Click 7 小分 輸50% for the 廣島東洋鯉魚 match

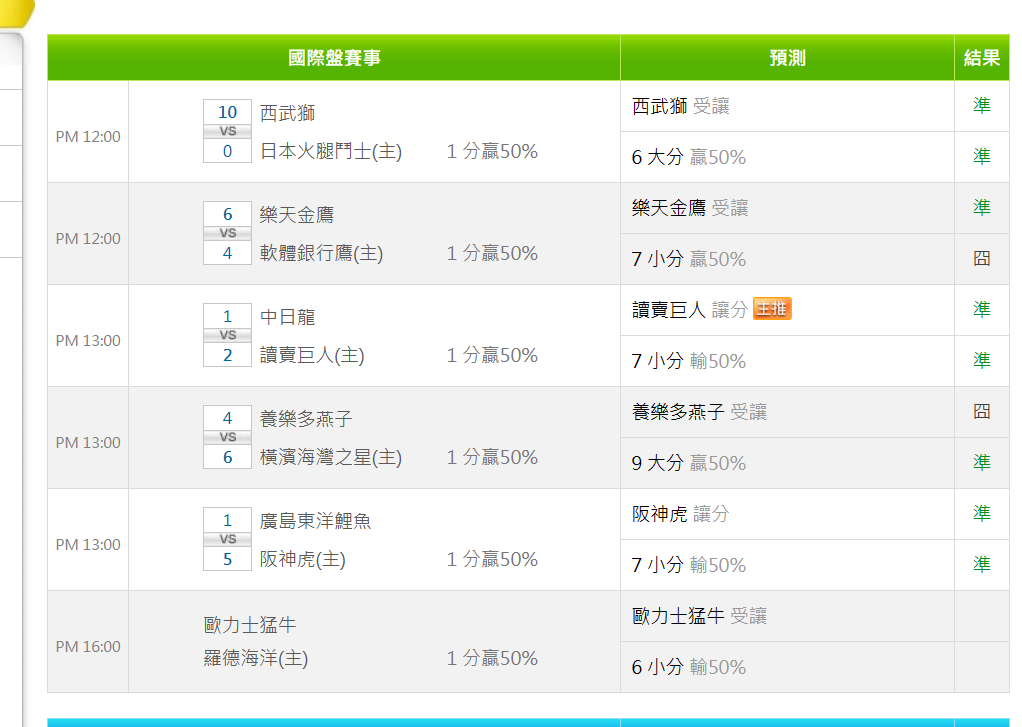pos(689,565)
